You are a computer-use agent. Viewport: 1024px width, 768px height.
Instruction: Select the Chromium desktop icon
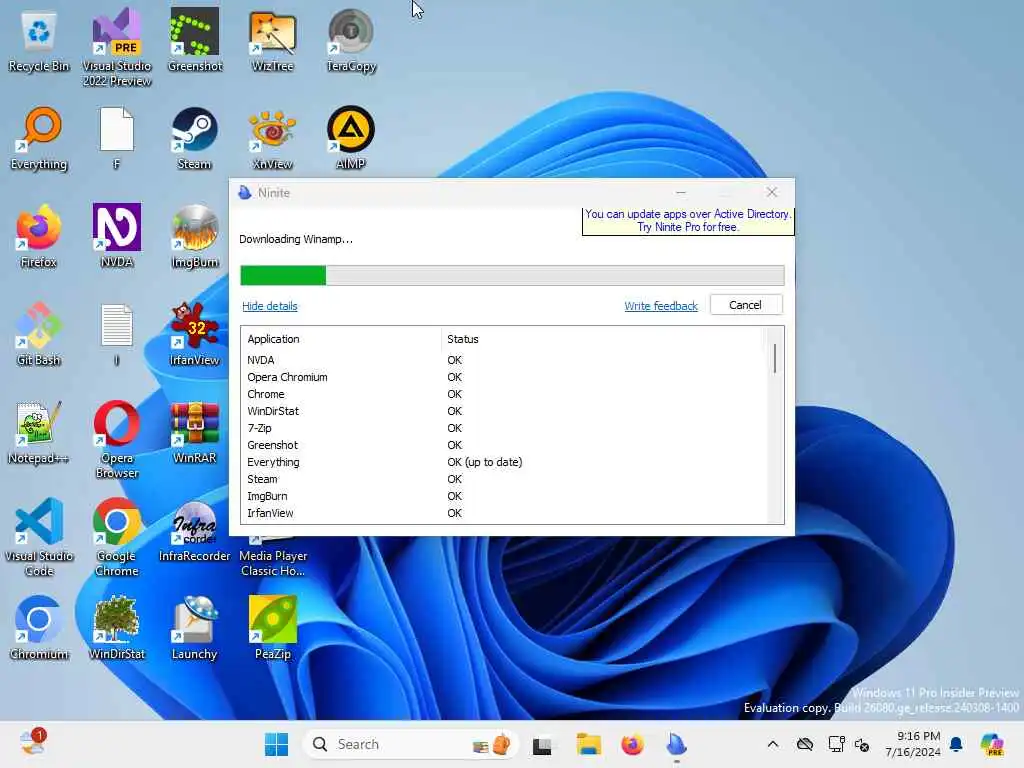point(39,629)
